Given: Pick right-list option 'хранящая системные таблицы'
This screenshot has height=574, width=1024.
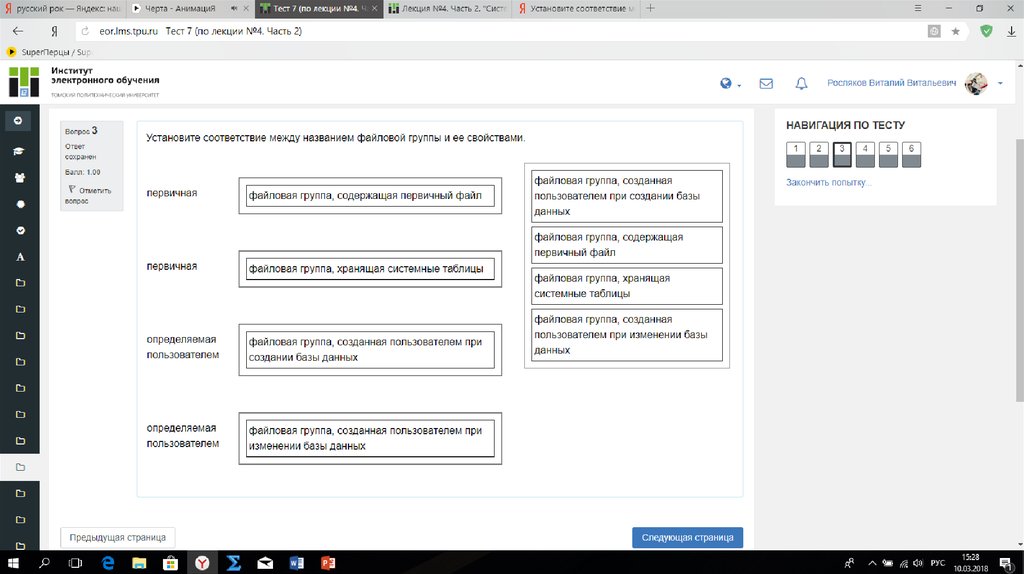Looking at the screenshot, I should (x=626, y=286).
